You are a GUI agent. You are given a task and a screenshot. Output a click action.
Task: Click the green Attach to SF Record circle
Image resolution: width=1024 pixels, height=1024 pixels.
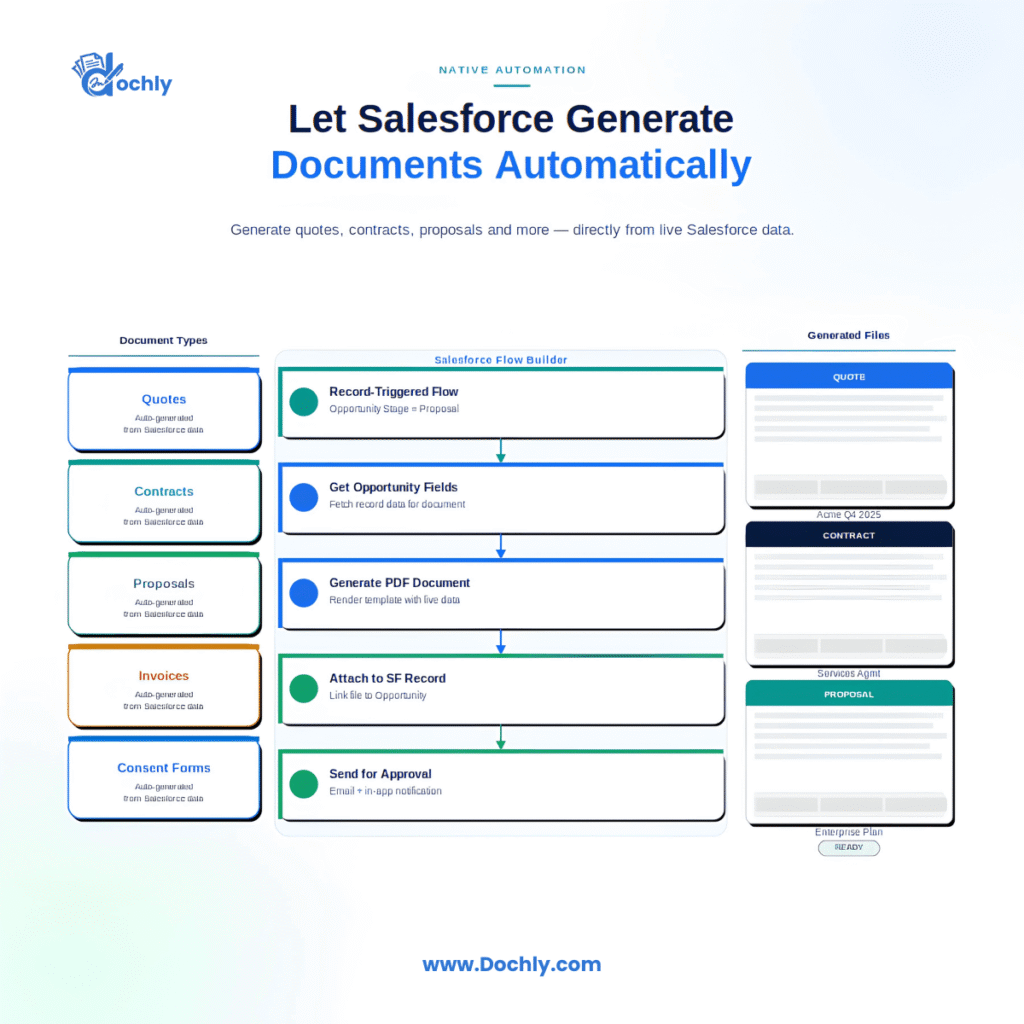pyautogui.click(x=304, y=688)
